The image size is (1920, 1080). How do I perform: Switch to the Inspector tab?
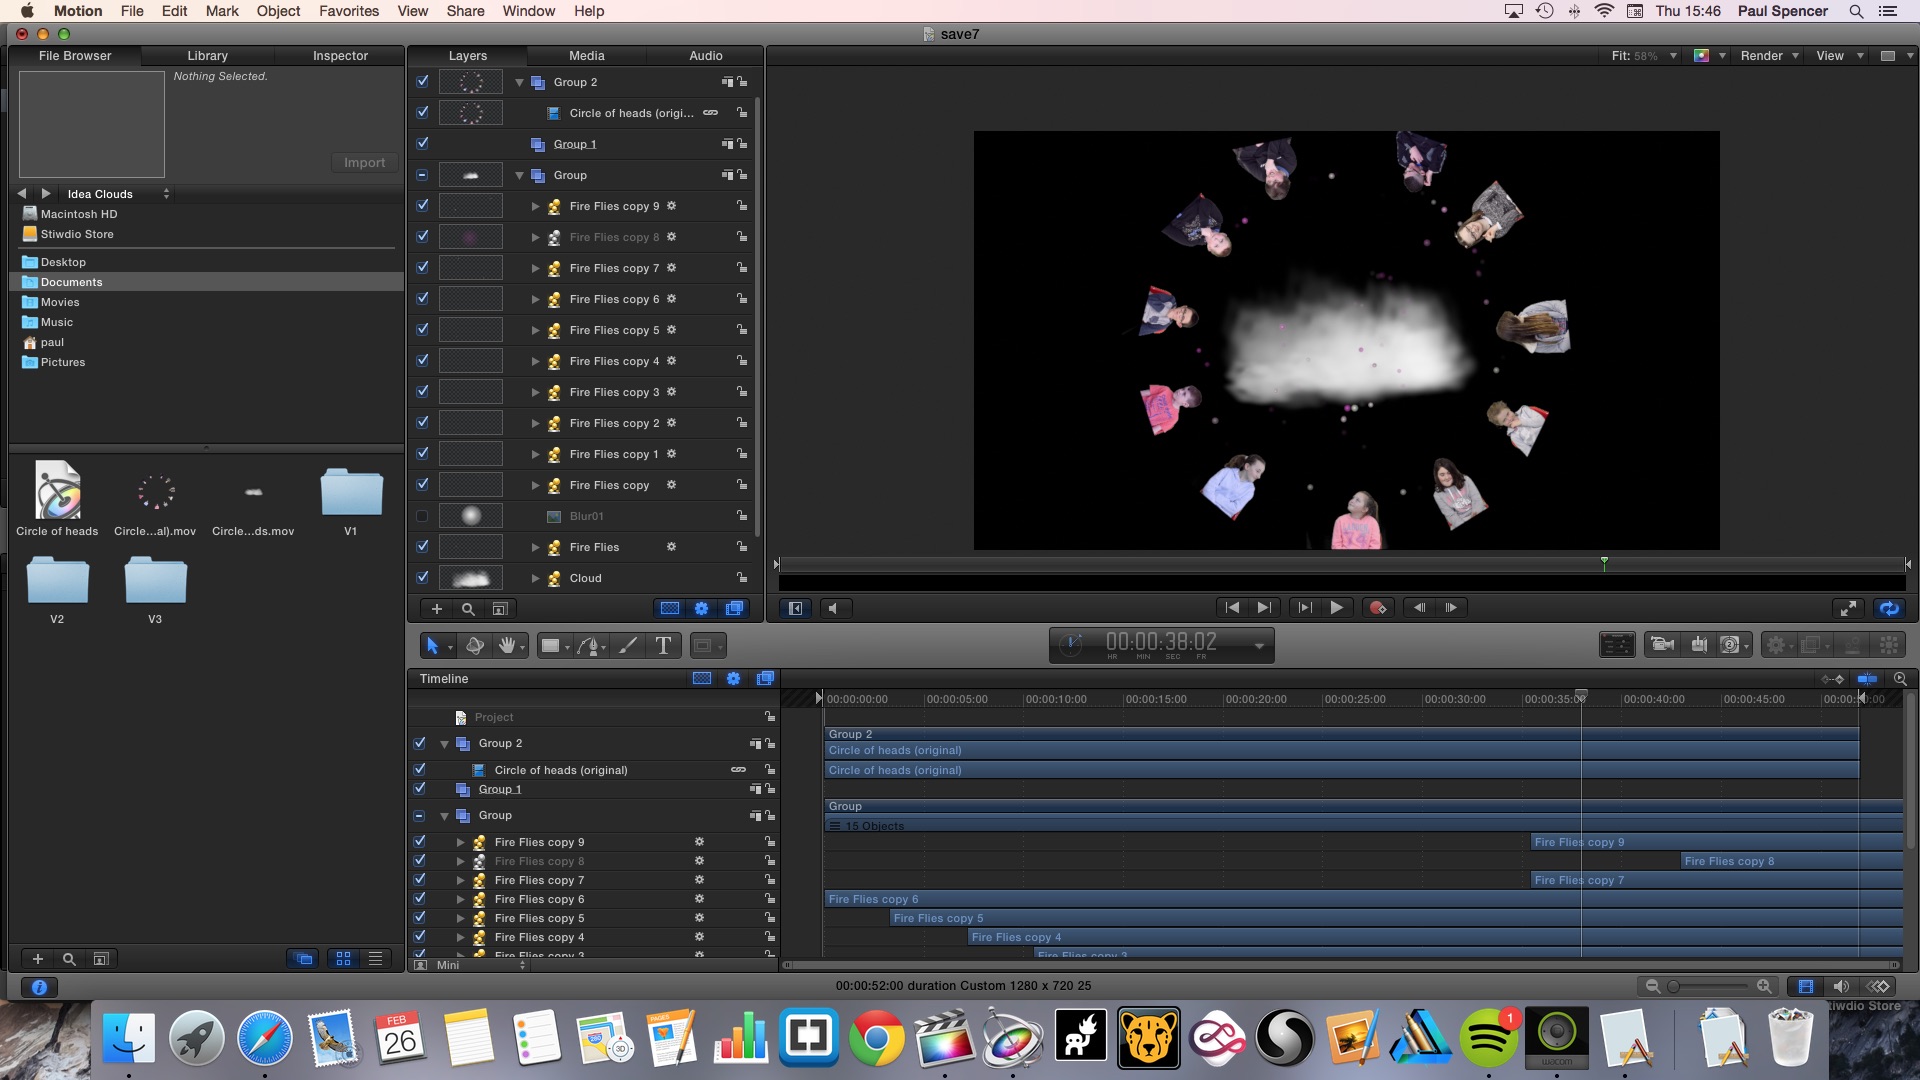point(340,56)
